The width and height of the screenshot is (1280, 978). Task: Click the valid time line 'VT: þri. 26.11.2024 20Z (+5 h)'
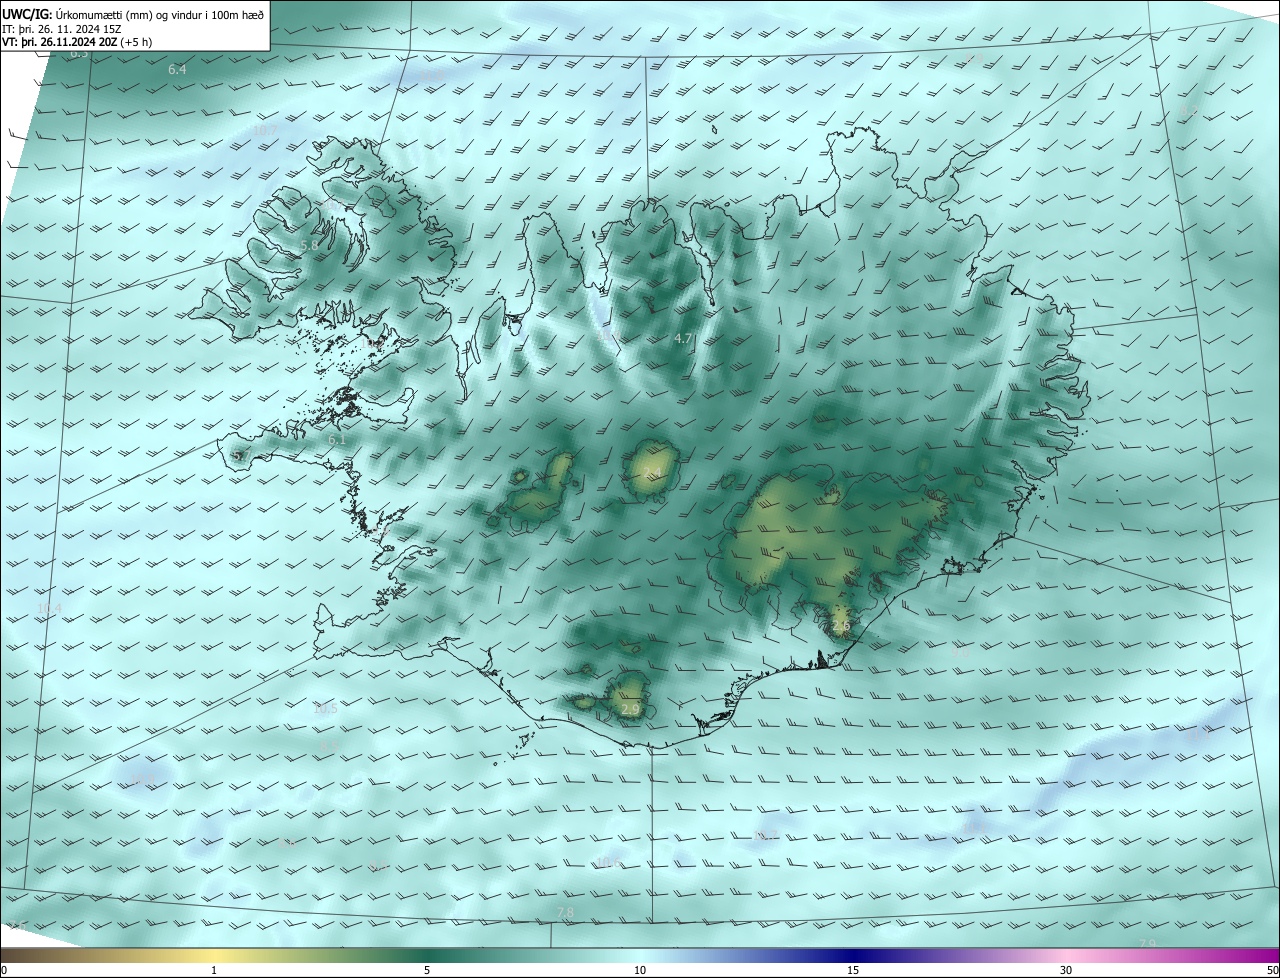(x=77, y=42)
